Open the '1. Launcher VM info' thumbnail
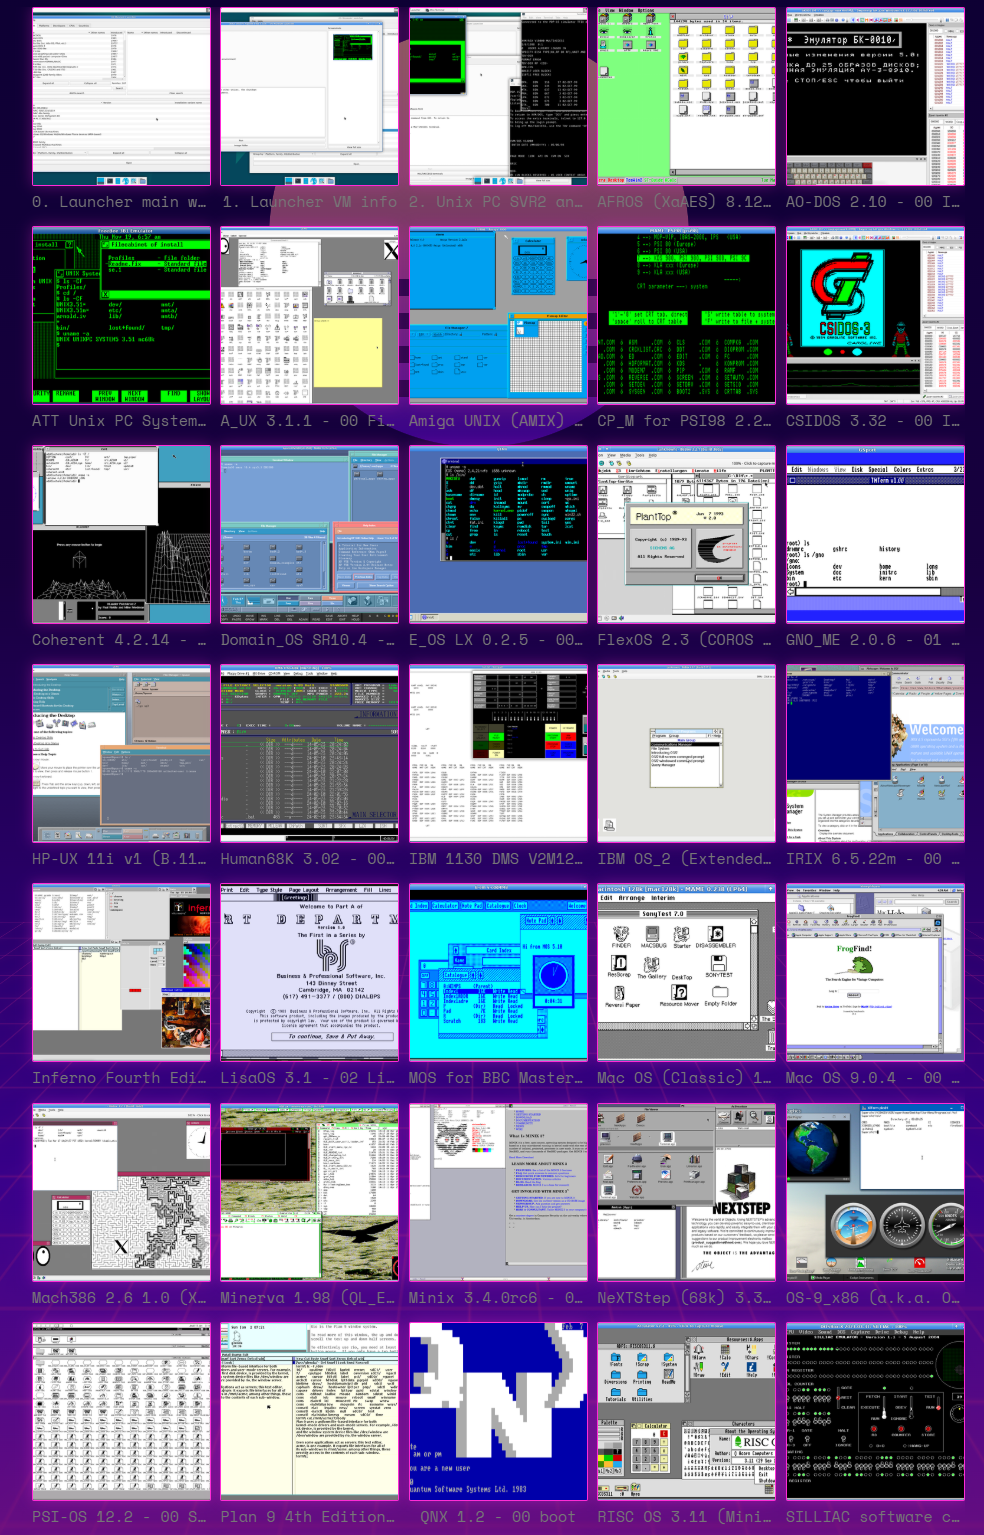Screen dimensions: 984x1535 (x=309, y=97)
